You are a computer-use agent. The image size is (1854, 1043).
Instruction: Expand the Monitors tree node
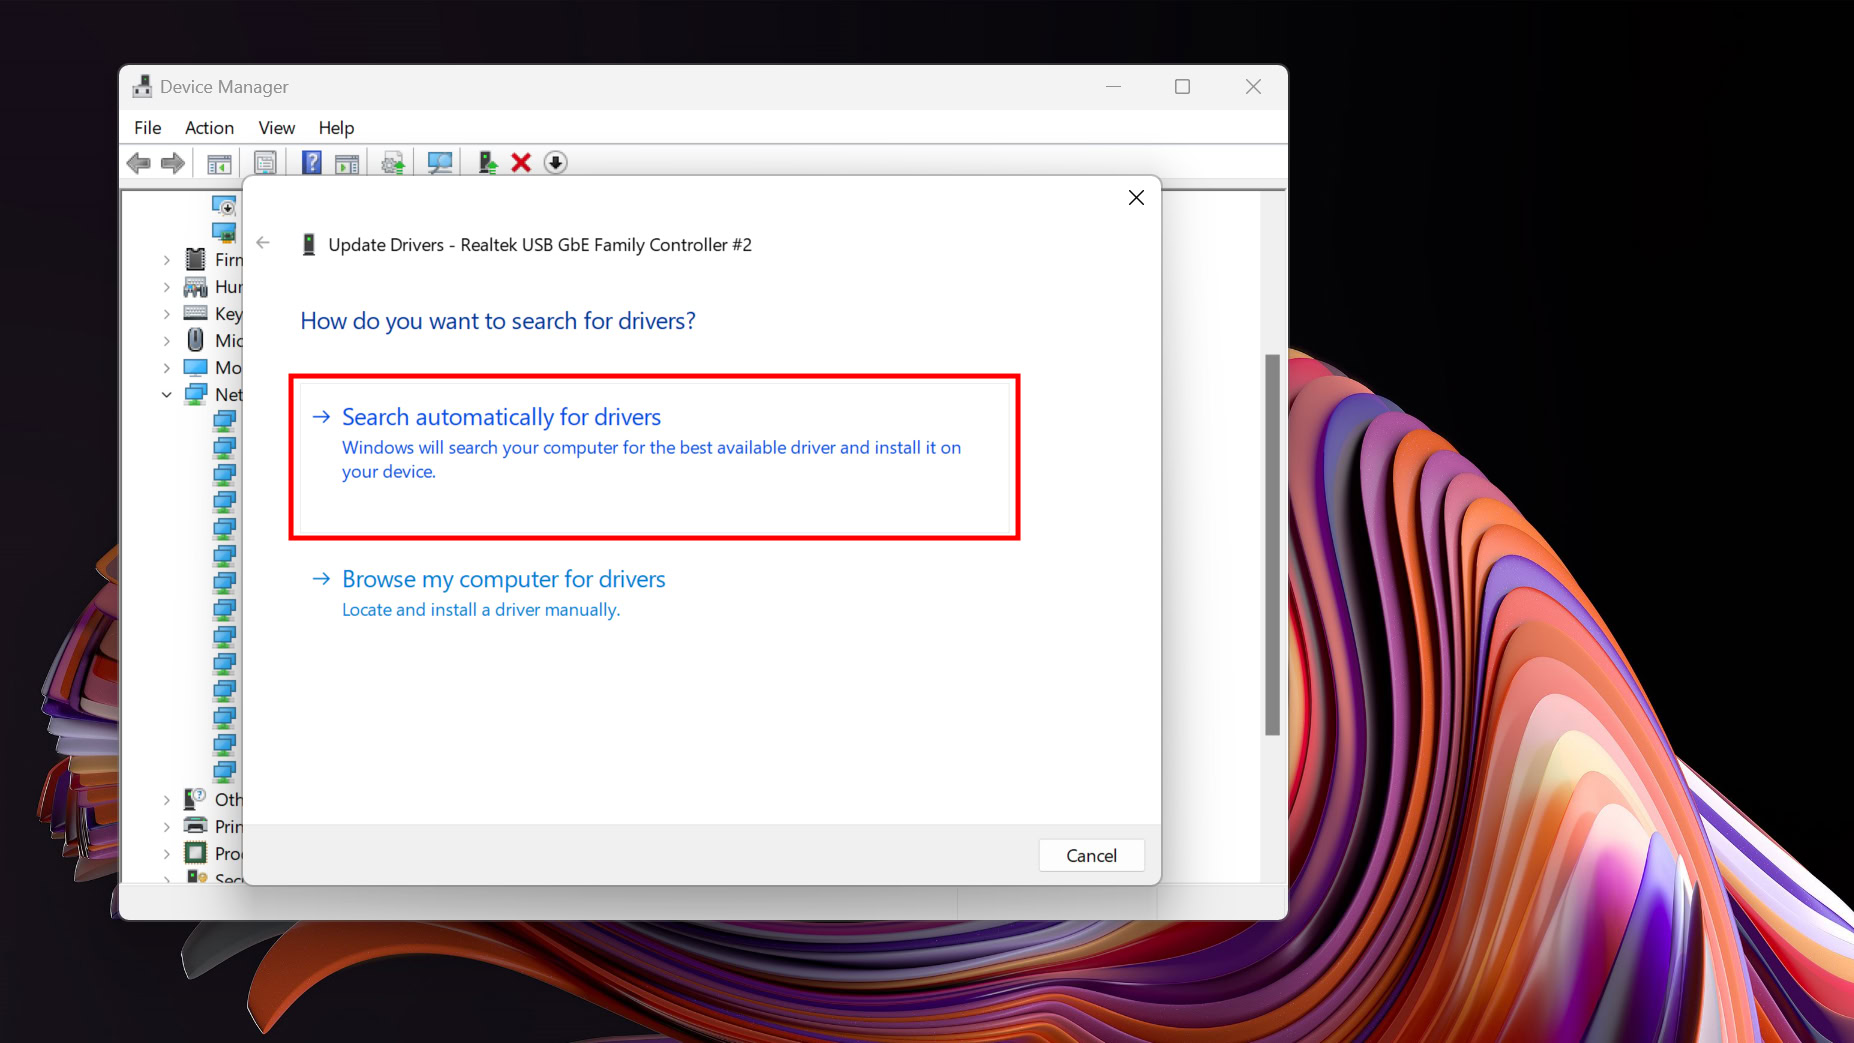[167, 368]
